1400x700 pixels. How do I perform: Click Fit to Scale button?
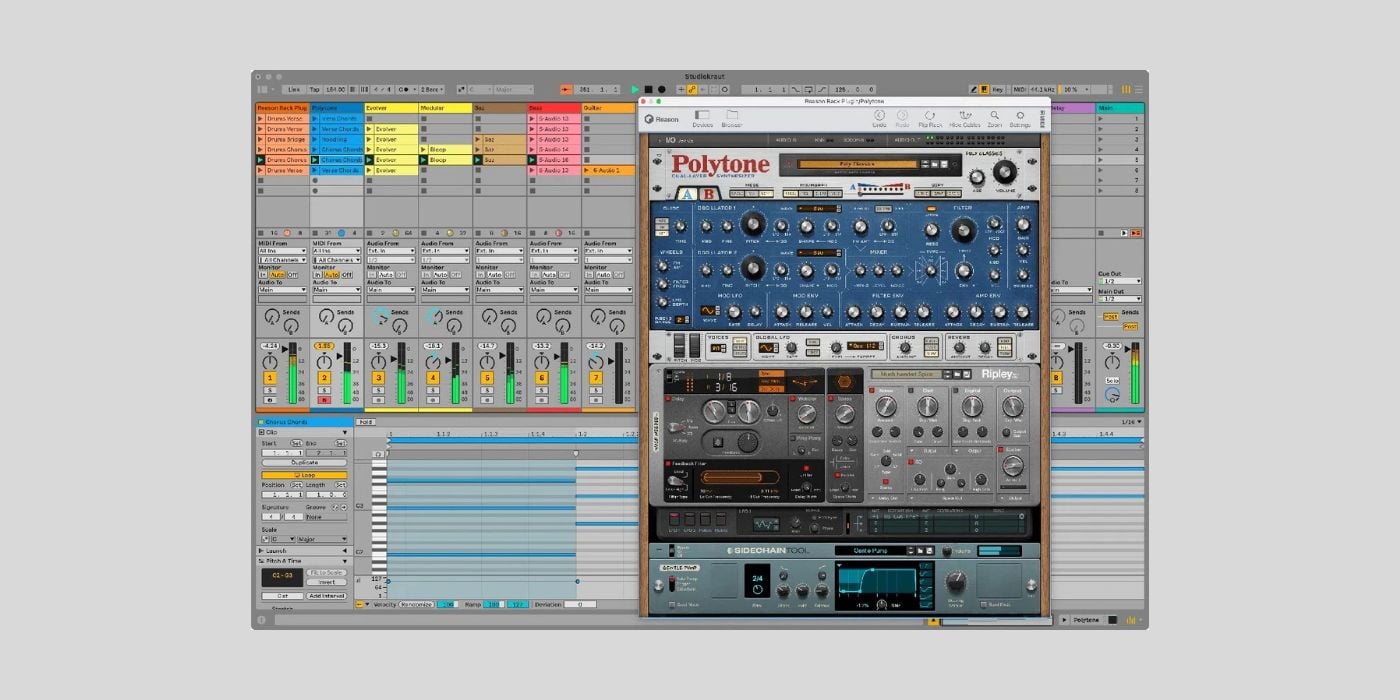(x=326, y=572)
